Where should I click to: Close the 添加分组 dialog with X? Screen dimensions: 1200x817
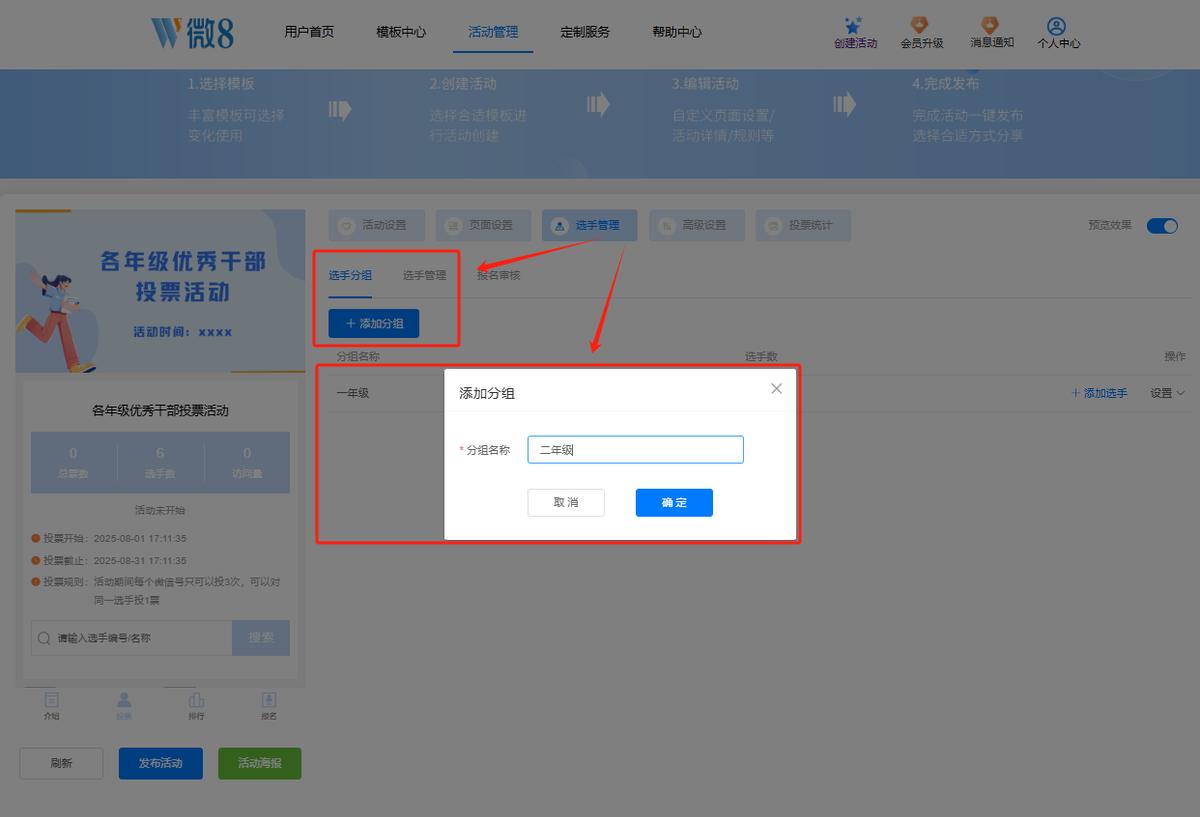(777, 389)
